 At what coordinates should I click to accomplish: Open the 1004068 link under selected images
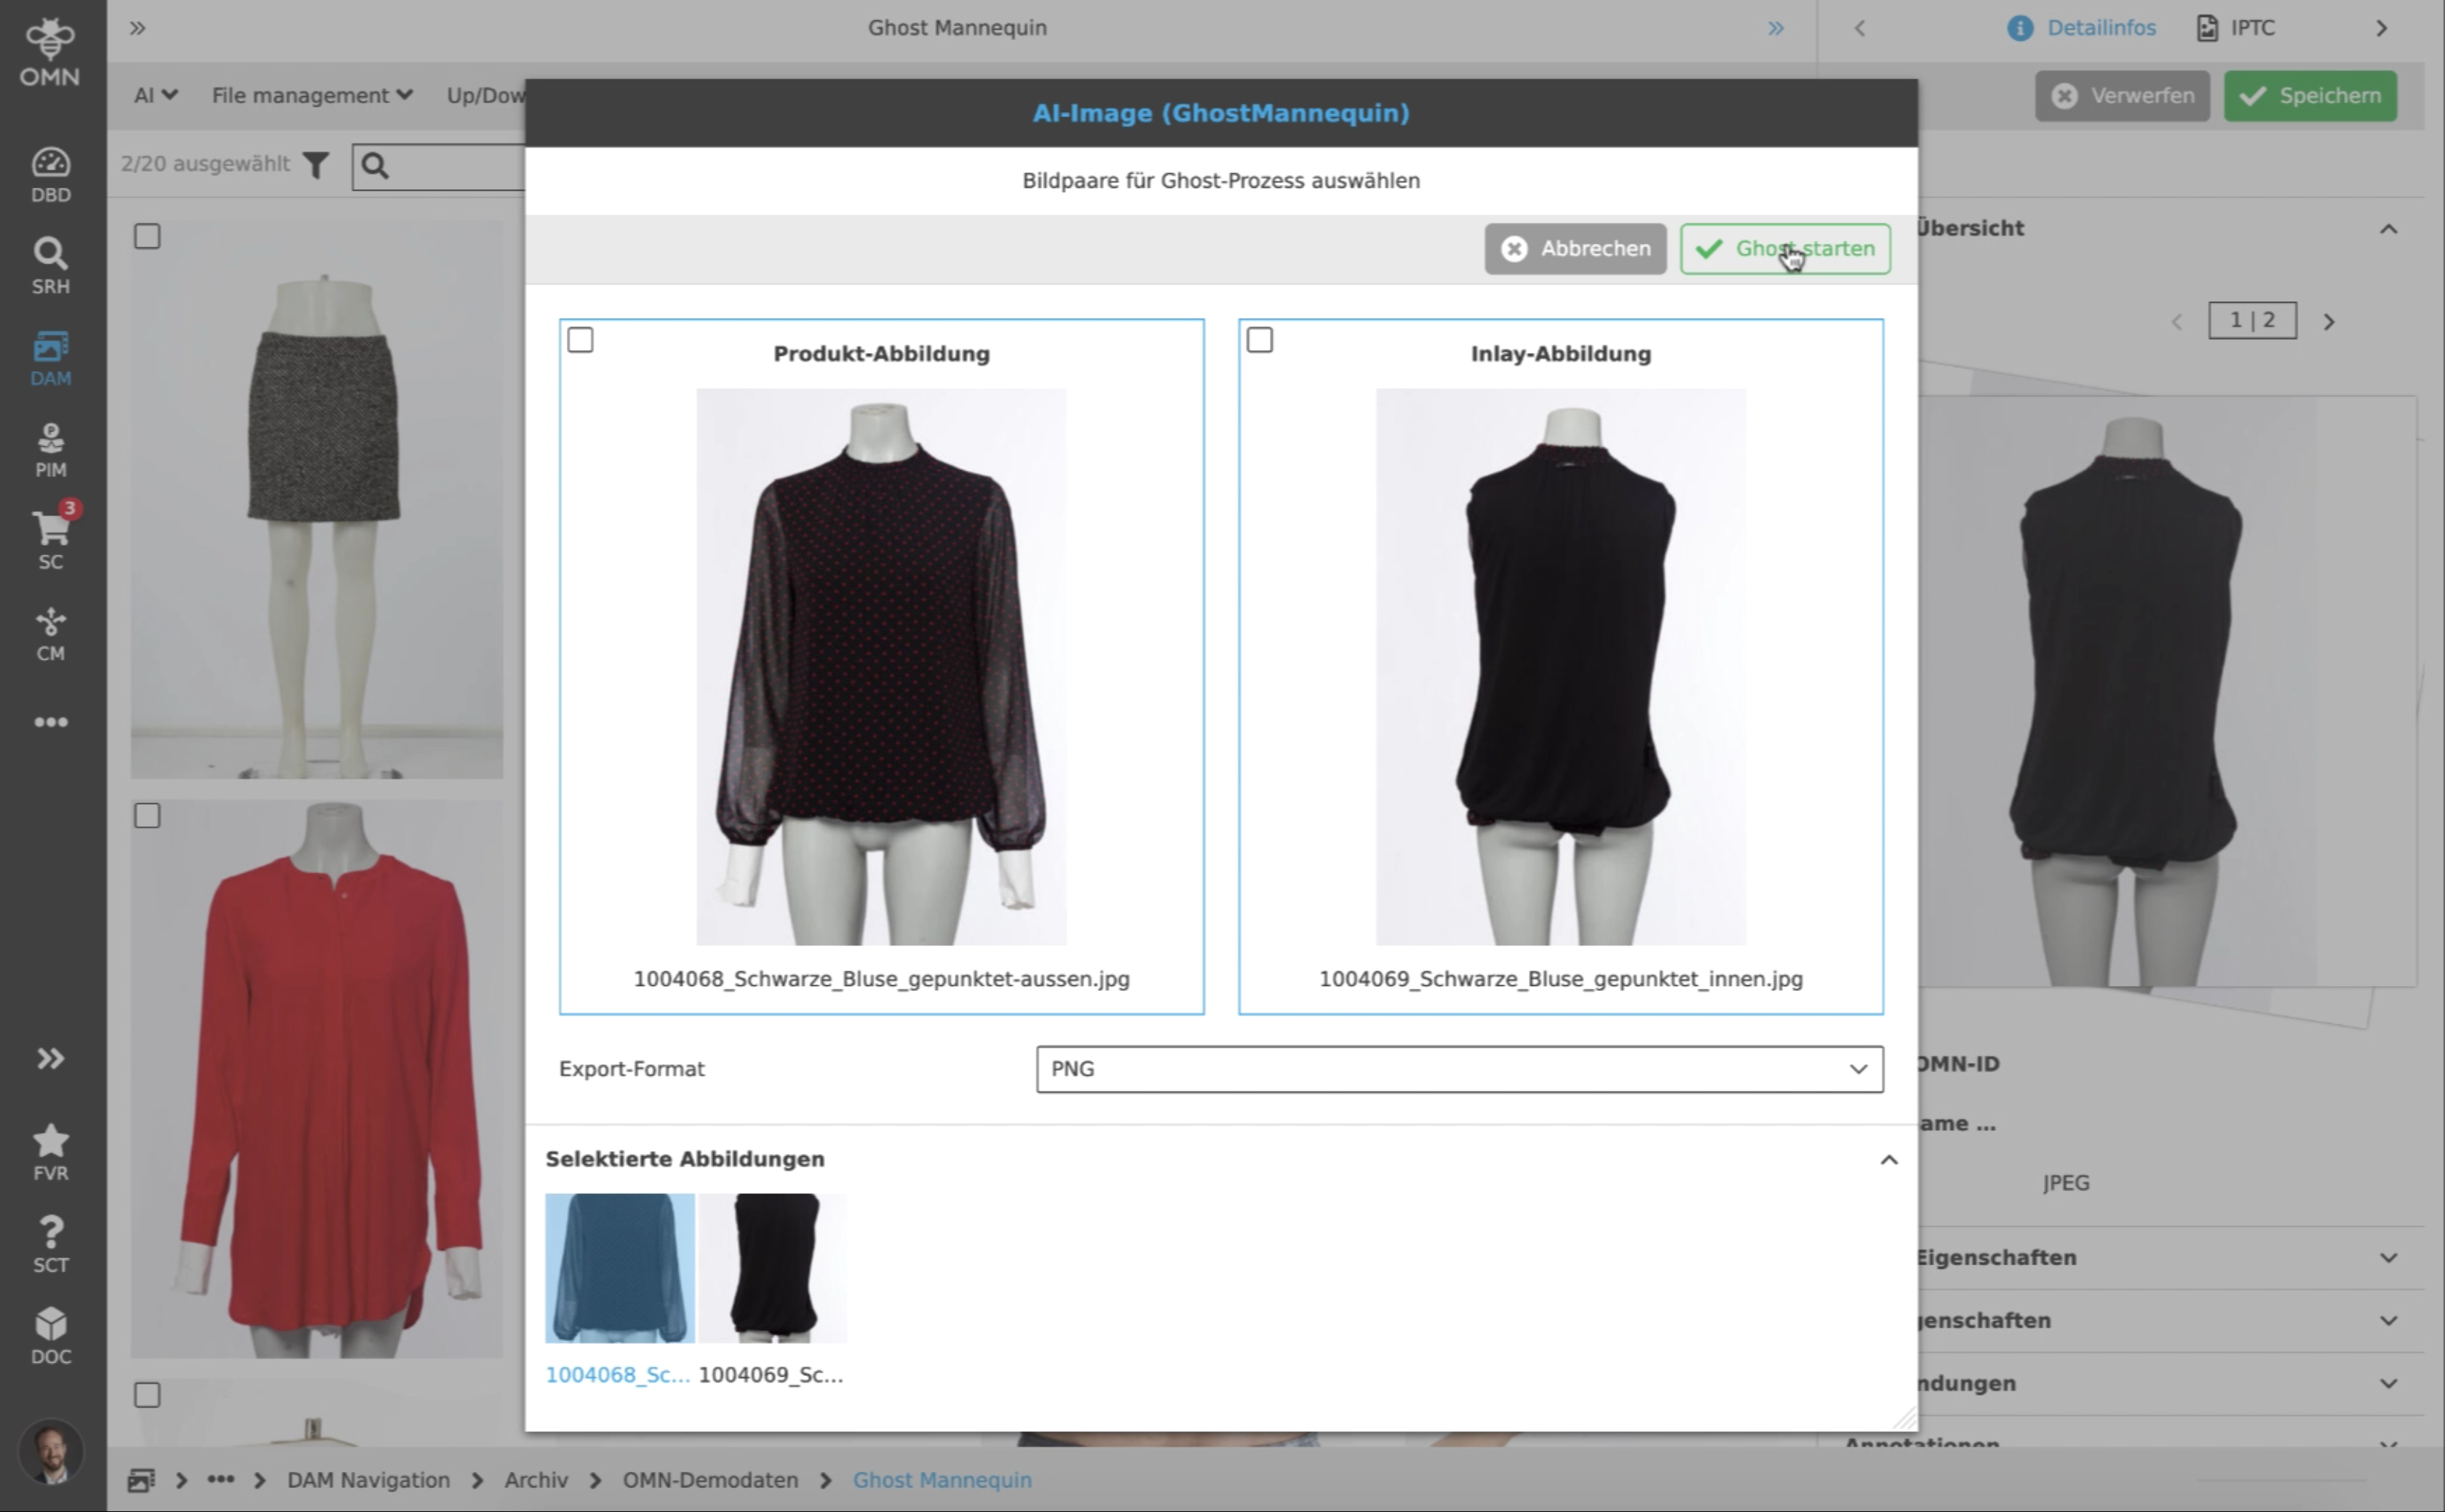[x=617, y=1374]
